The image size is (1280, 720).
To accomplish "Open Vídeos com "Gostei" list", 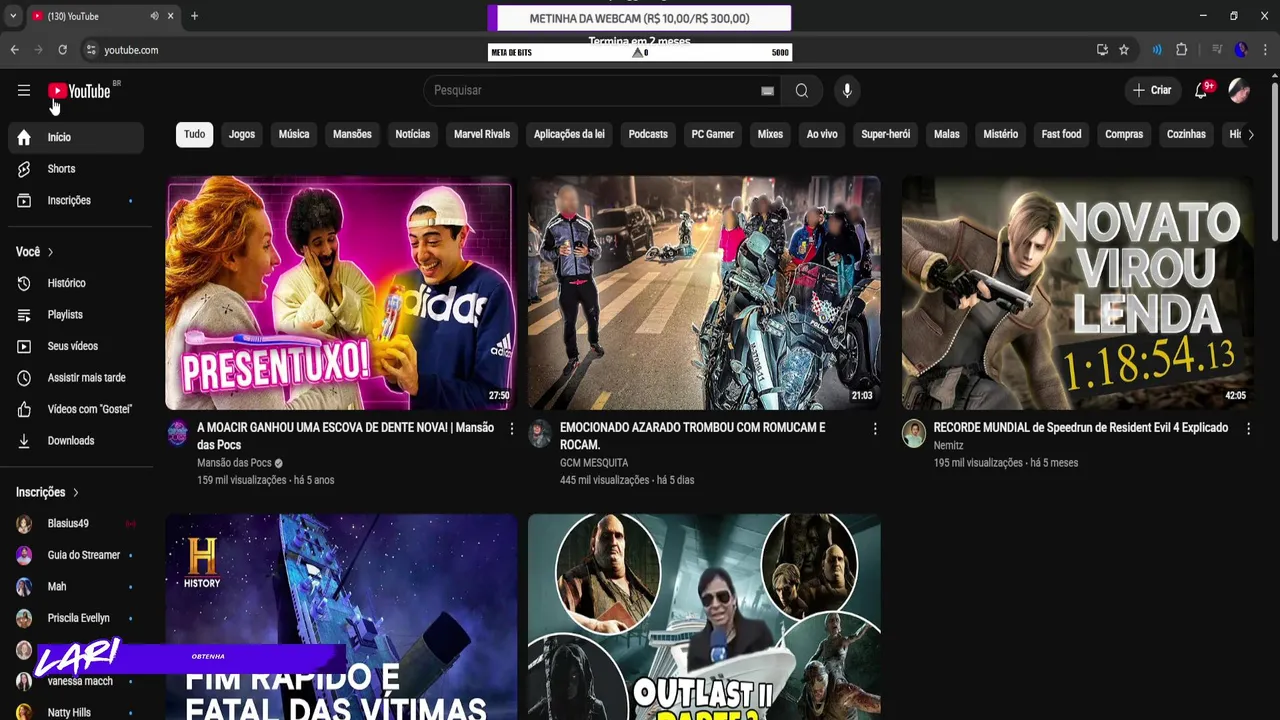I will point(76,409).
